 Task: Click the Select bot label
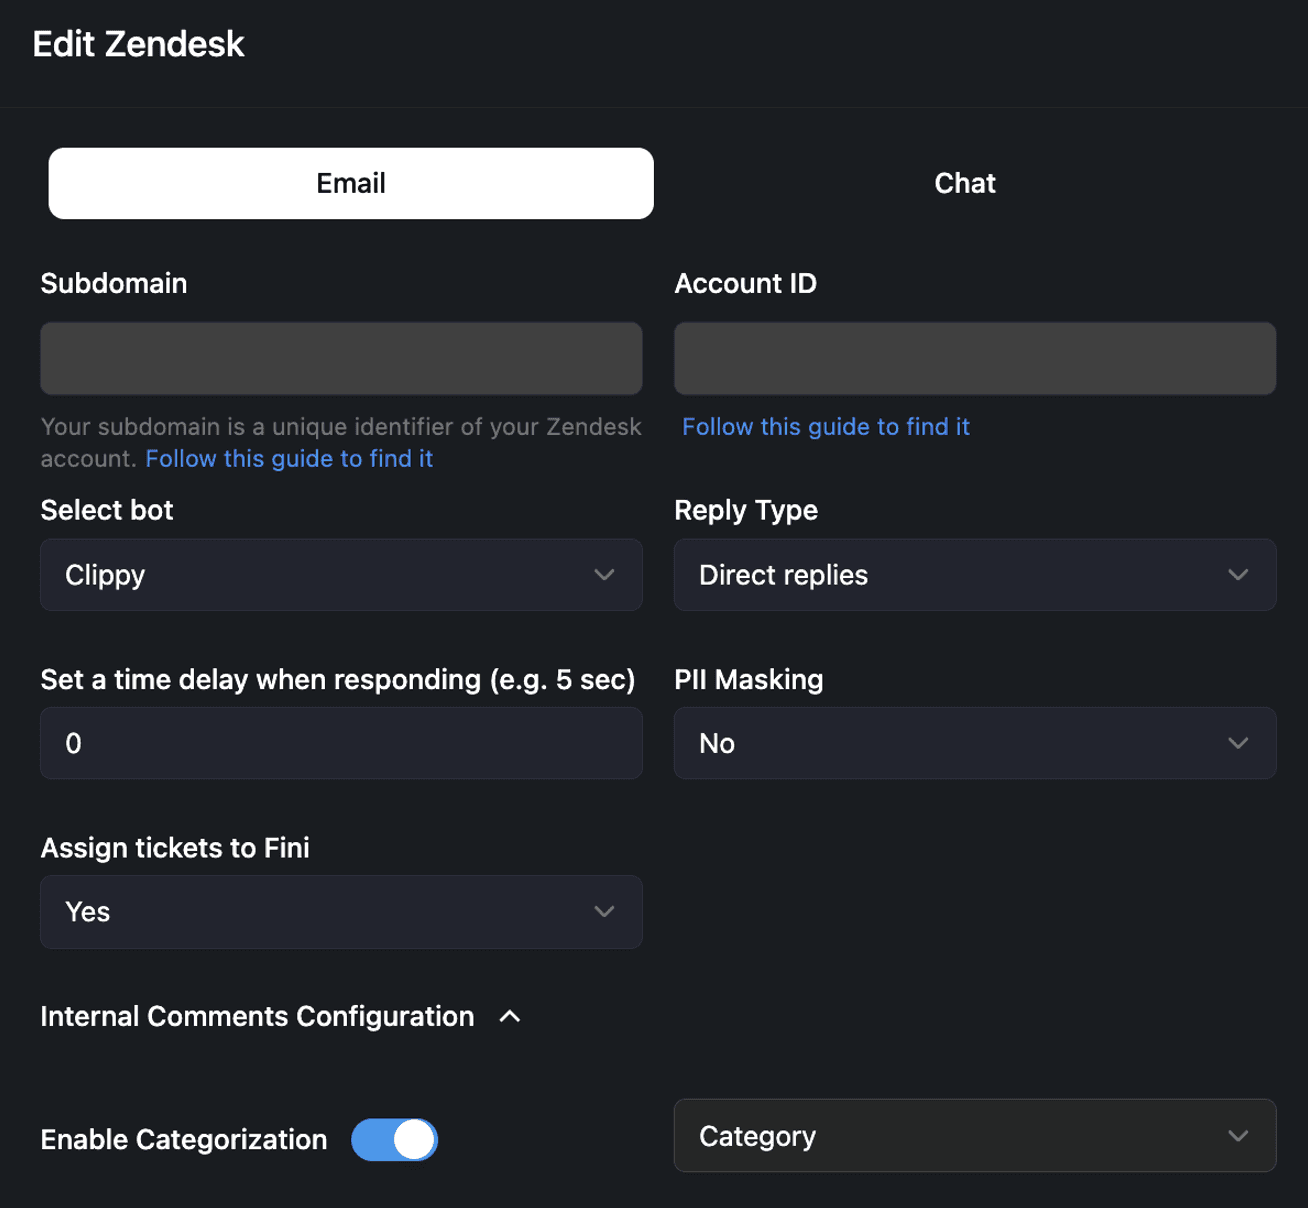click(x=107, y=510)
